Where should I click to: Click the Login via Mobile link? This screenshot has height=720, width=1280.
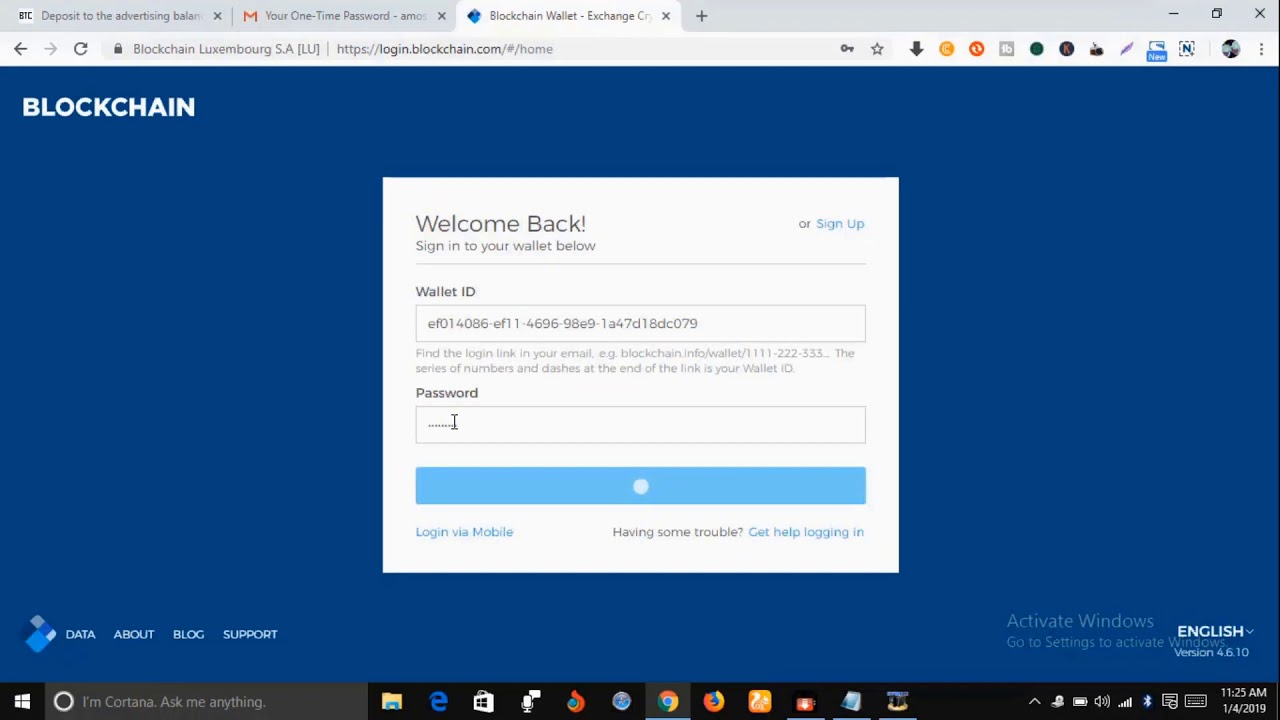(x=464, y=532)
